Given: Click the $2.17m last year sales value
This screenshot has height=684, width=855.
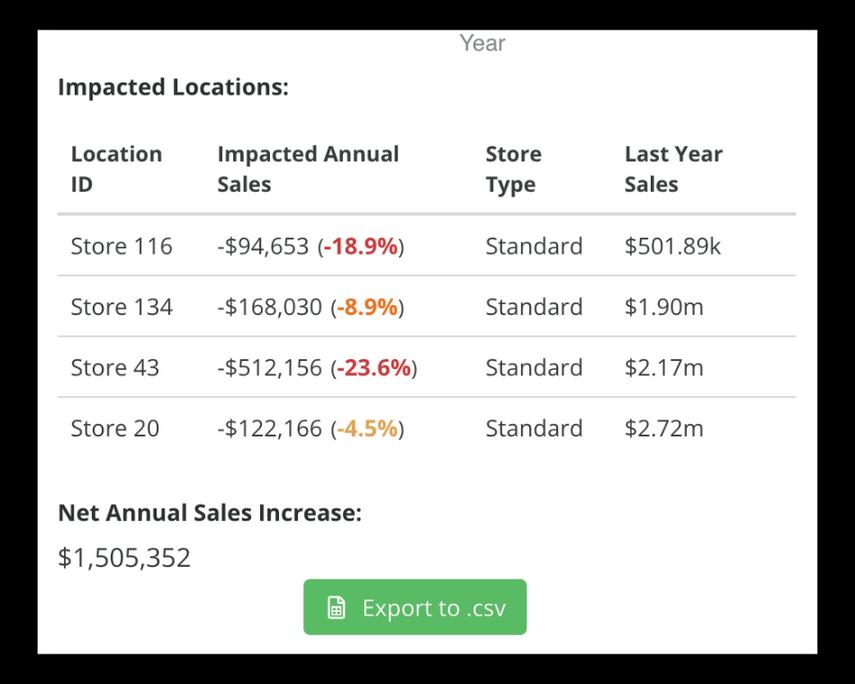Looking at the screenshot, I should [x=664, y=368].
